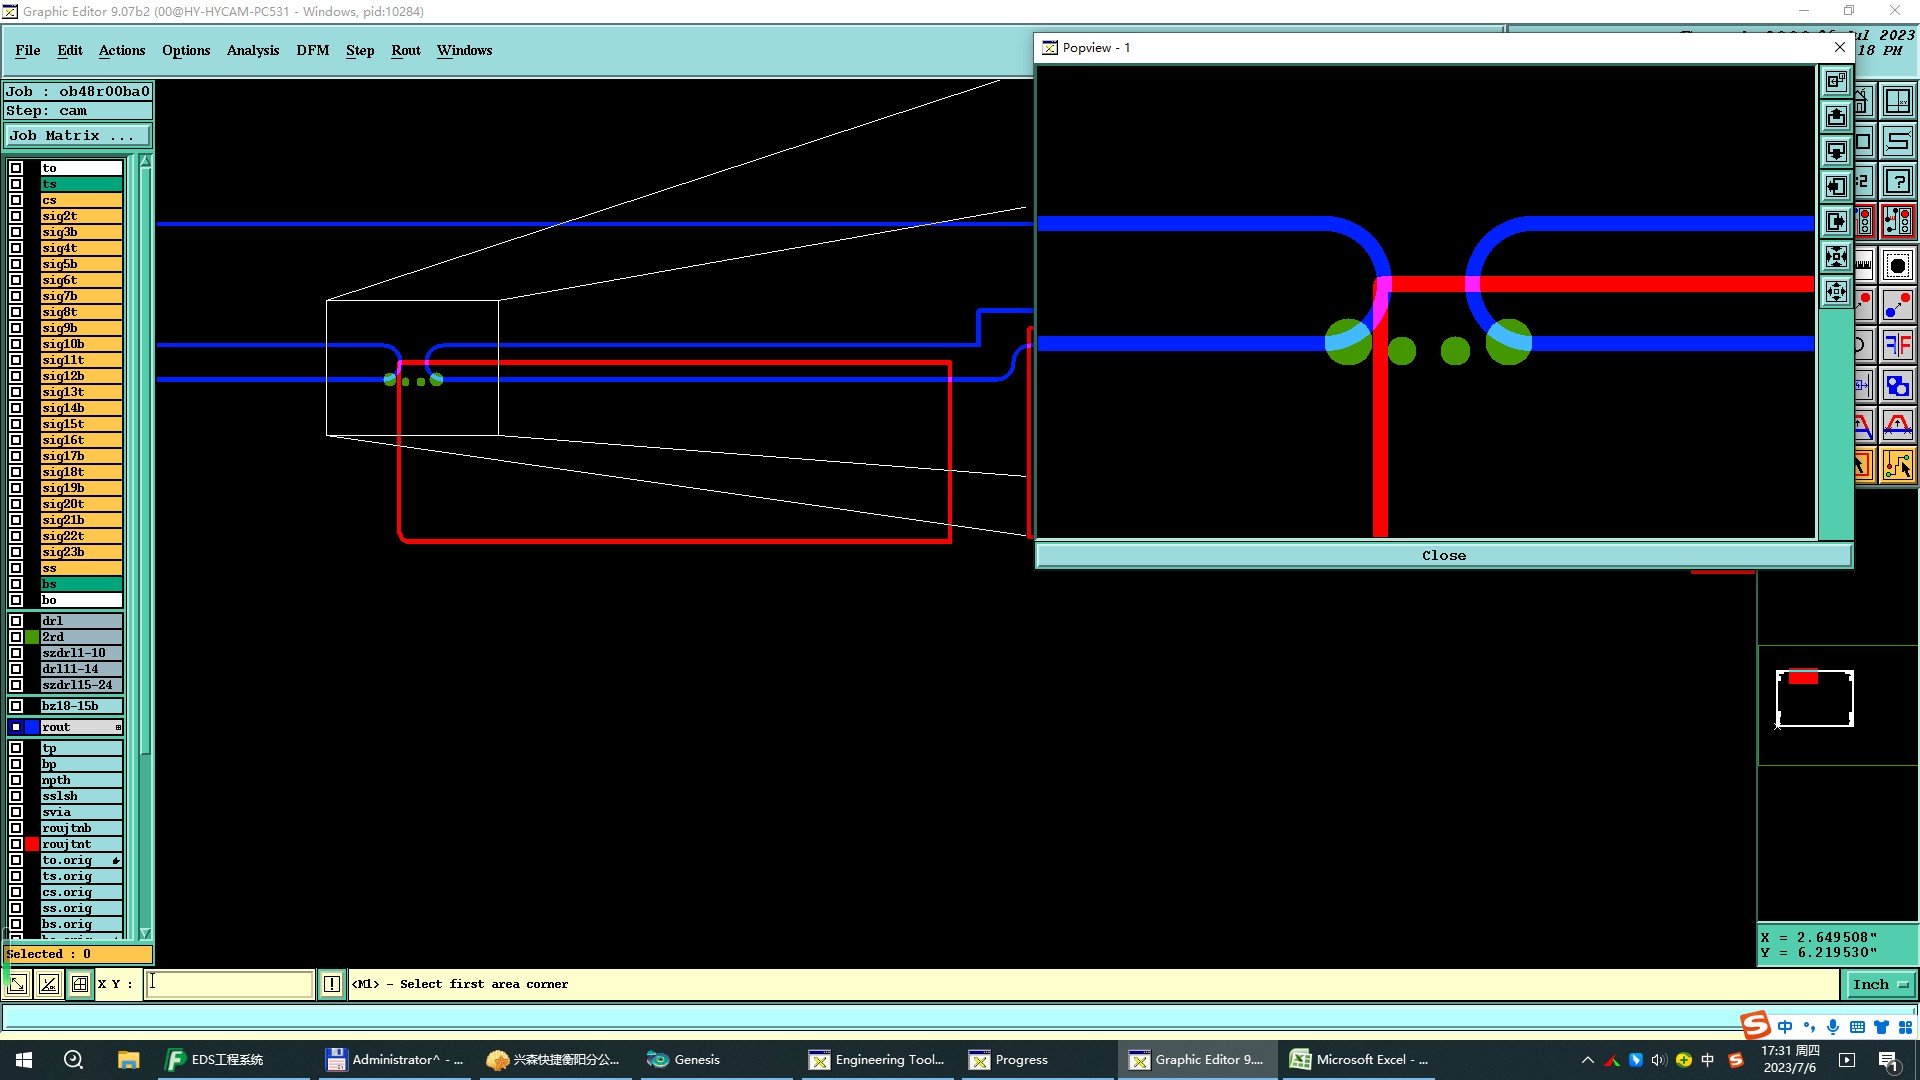Open the DFM menu
Image resolution: width=1920 pixels, height=1080 pixels.
[312, 50]
